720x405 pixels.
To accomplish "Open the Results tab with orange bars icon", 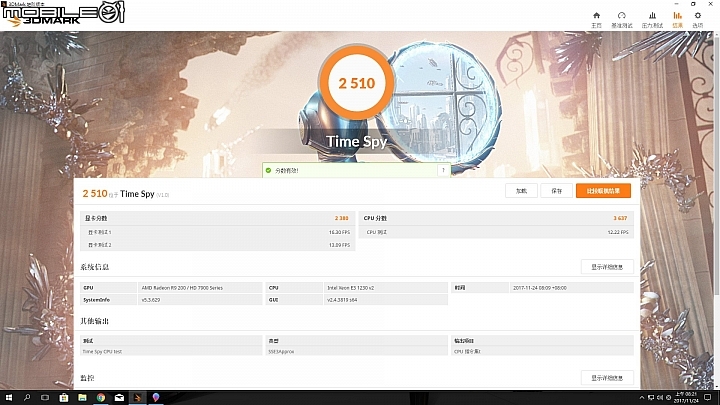I will [x=677, y=20].
